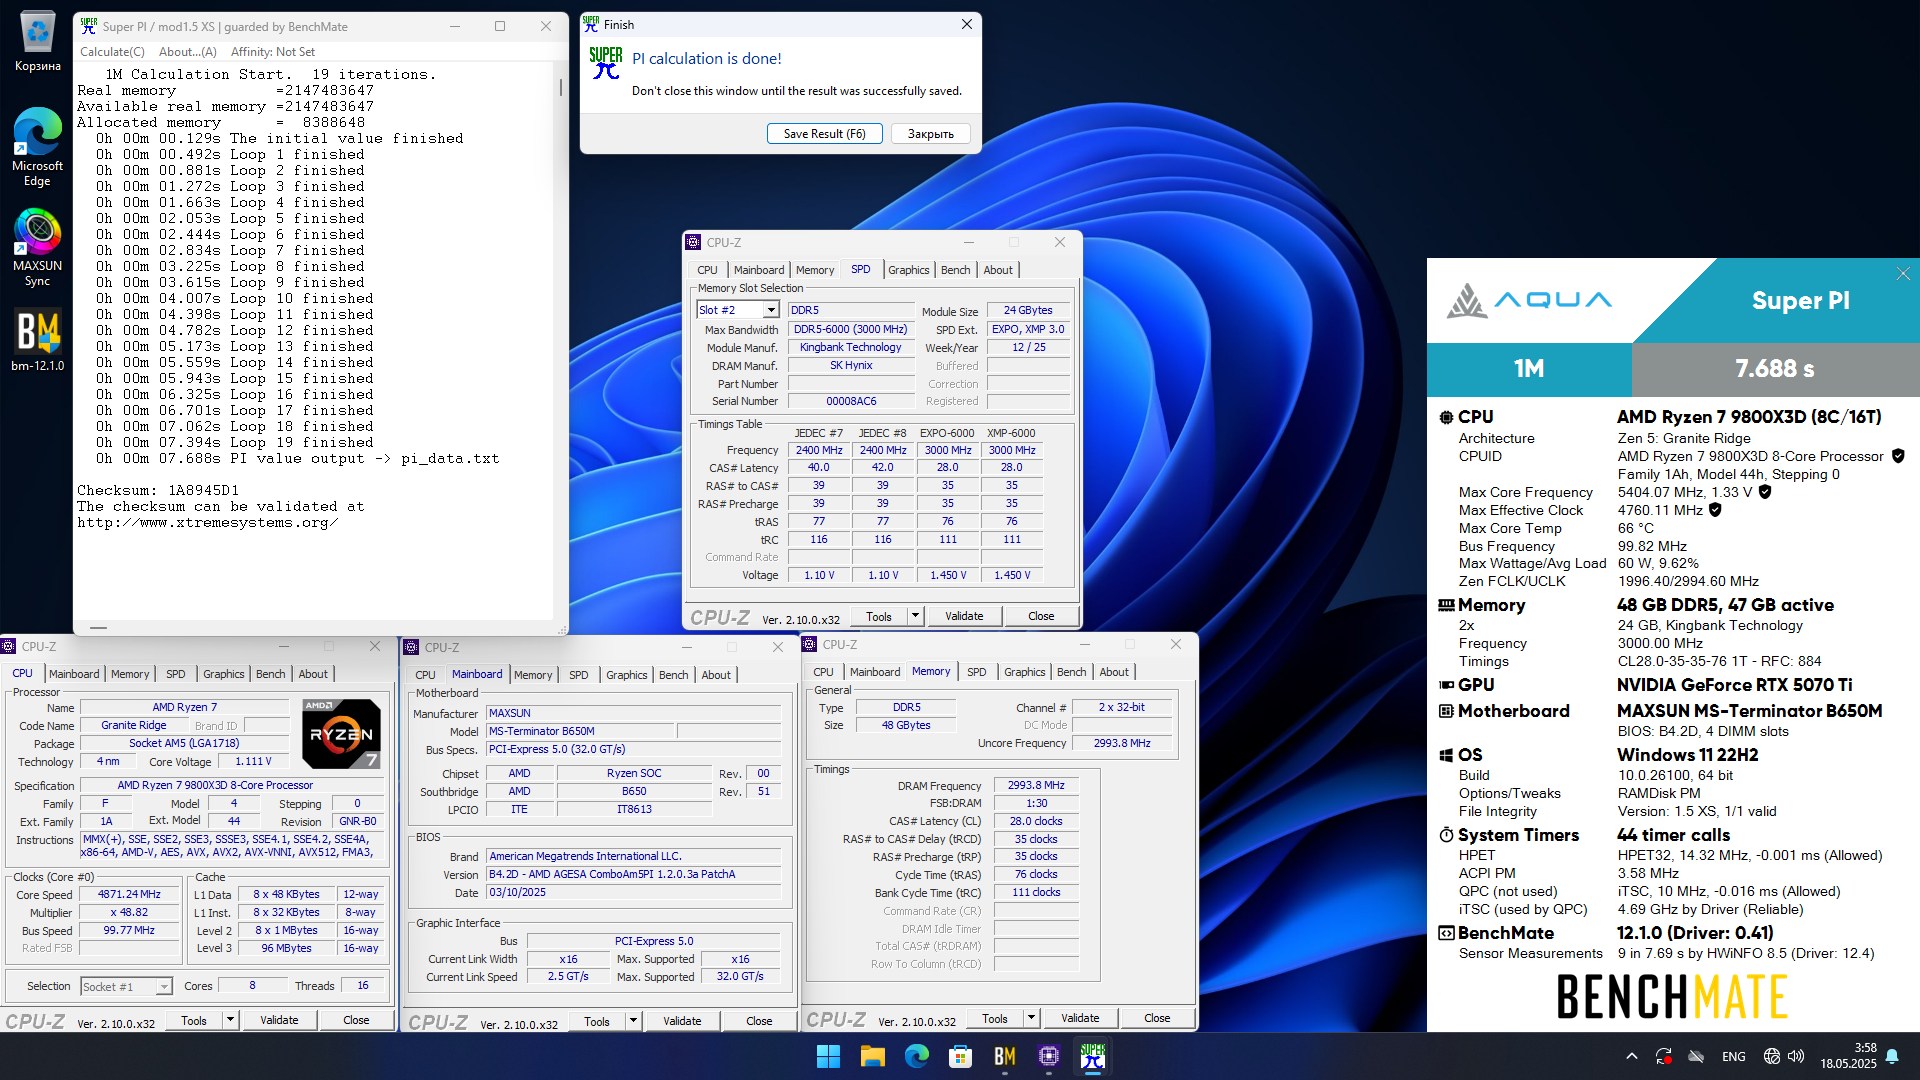1920x1080 pixels.
Task: Open MAXSUN Sync desktop shortcut
Action: pyautogui.click(x=37, y=247)
